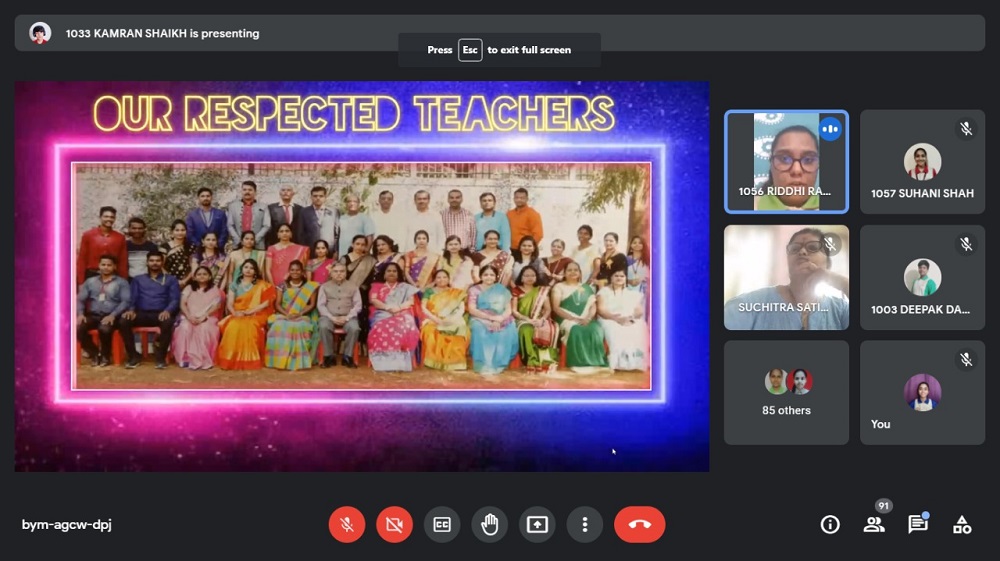Click the 1003 DEEPAK participant tile
This screenshot has width=1000, height=561.
[x=922, y=277]
